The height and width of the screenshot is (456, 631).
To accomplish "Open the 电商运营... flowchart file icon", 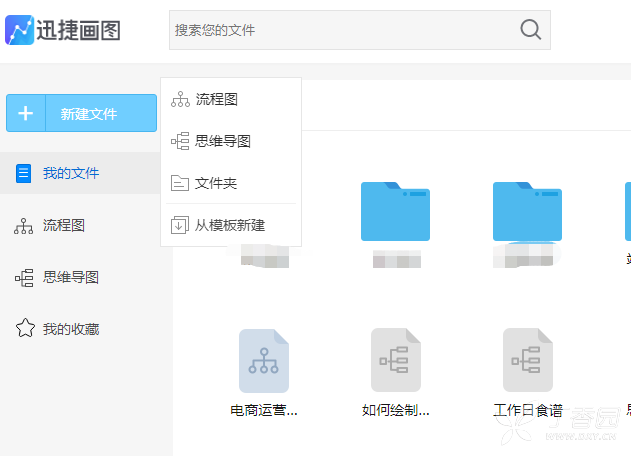I will click(x=264, y=361).
